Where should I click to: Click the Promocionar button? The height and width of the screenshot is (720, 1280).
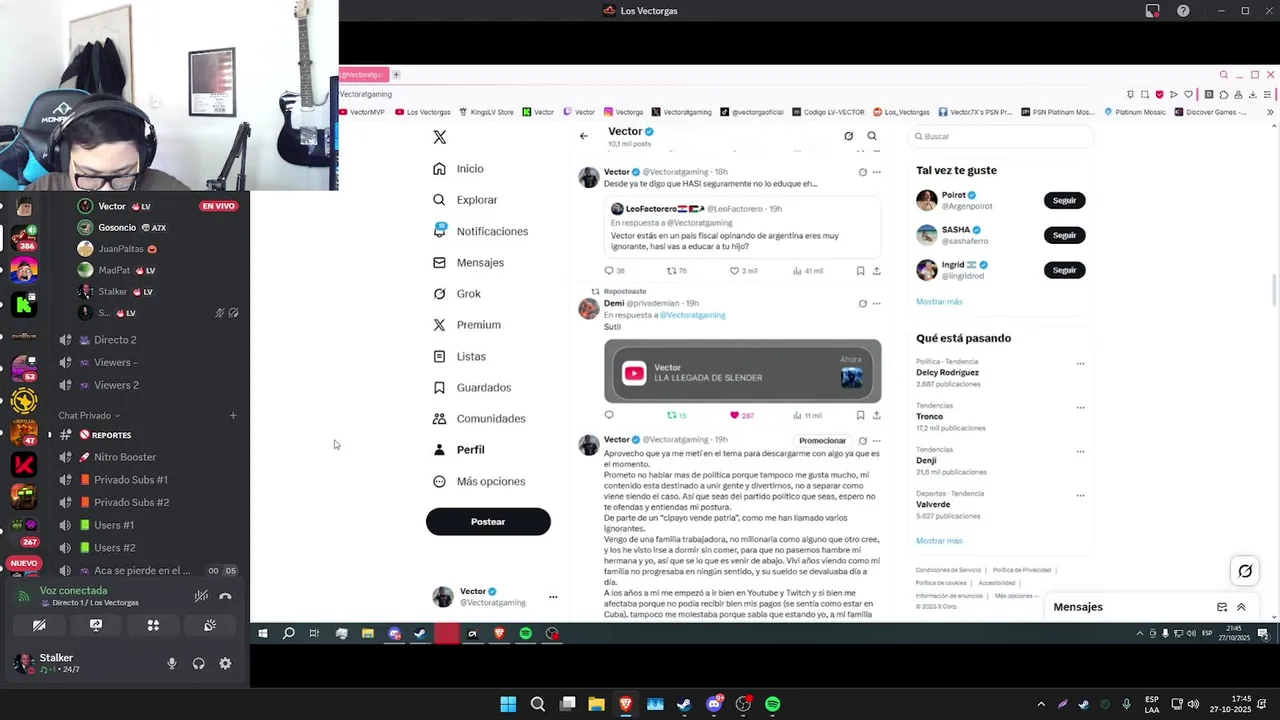(x=822, y=440)
